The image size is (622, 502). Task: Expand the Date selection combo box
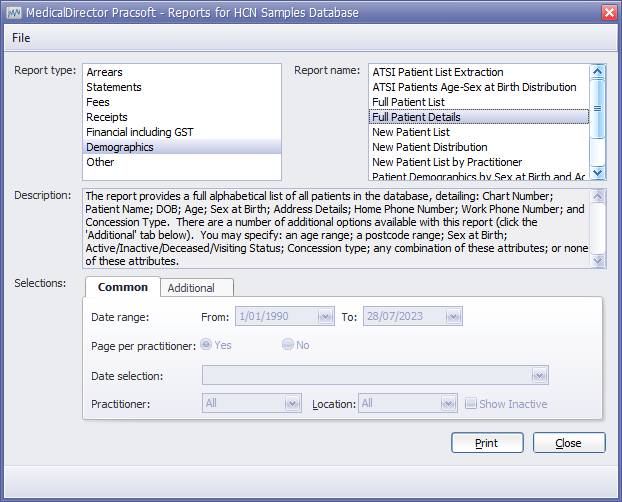click(x=539, y=376)
